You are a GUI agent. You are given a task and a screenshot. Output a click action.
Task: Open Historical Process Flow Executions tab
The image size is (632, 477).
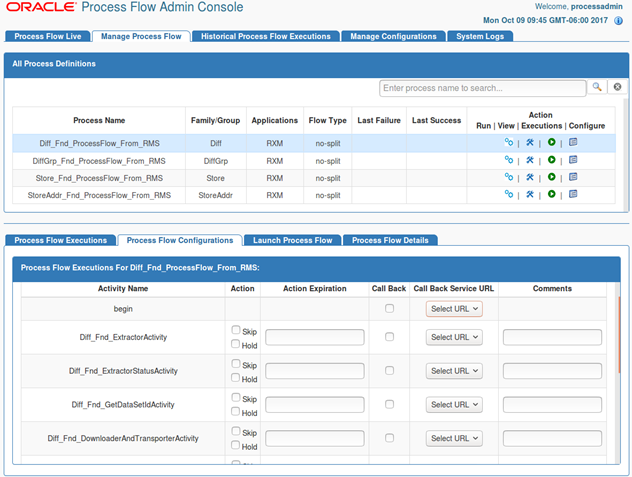(x=266, y=36)
